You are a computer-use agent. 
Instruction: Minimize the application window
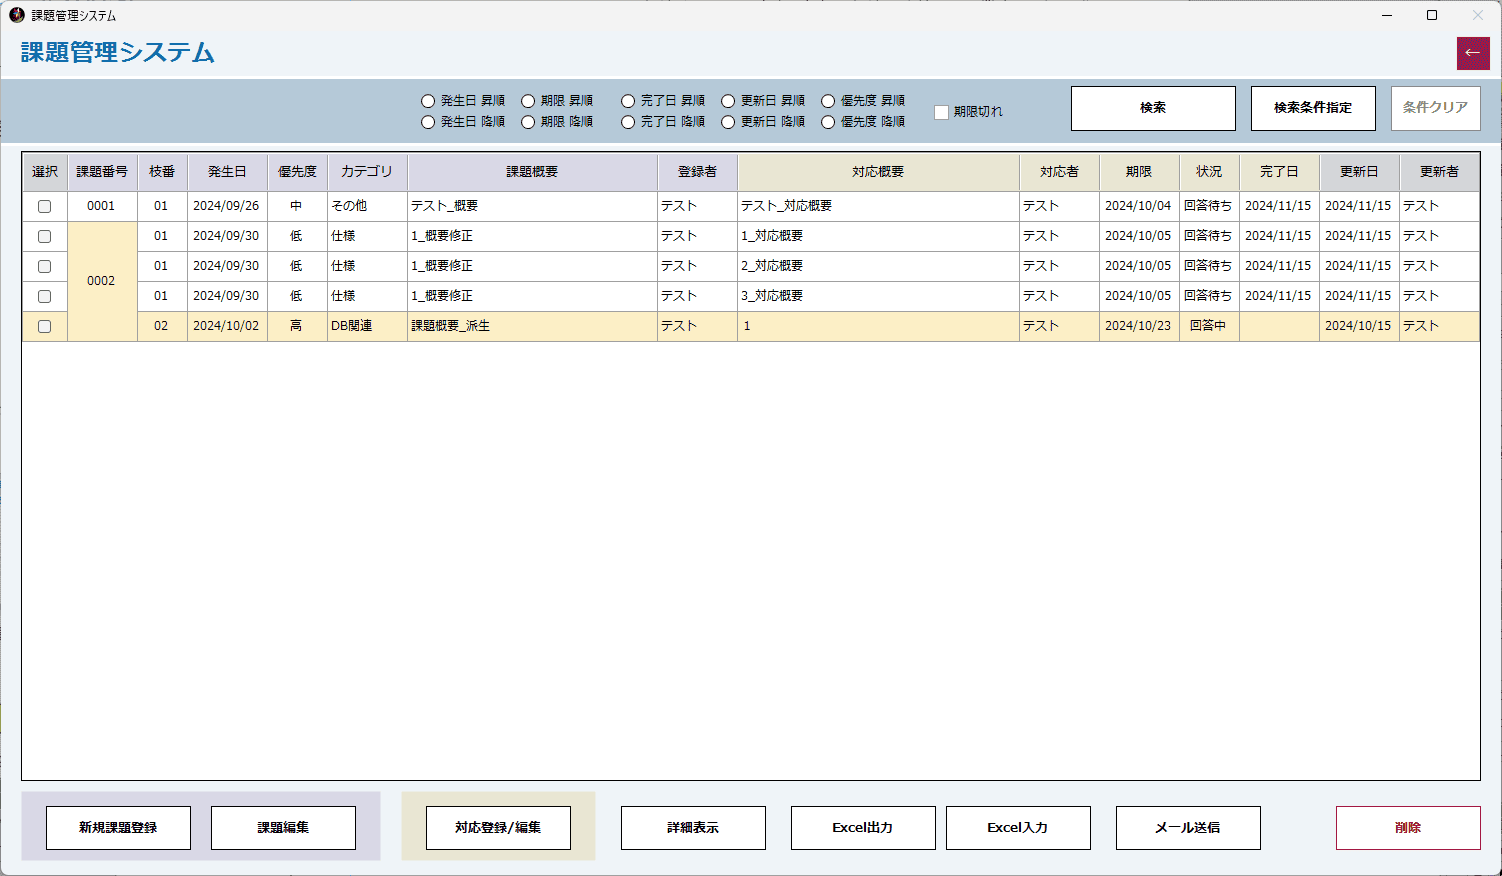[1387, 15]
